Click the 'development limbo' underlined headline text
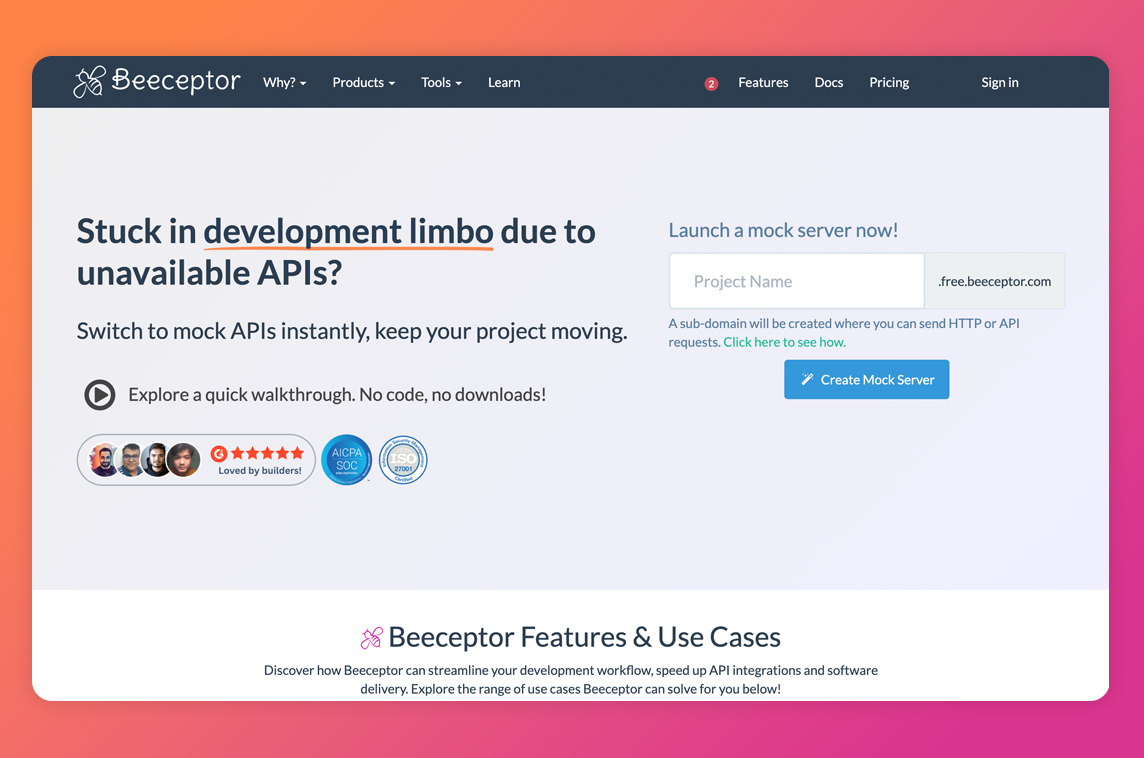This screenshot has height=758, width=1144. [x=348, y=232]
